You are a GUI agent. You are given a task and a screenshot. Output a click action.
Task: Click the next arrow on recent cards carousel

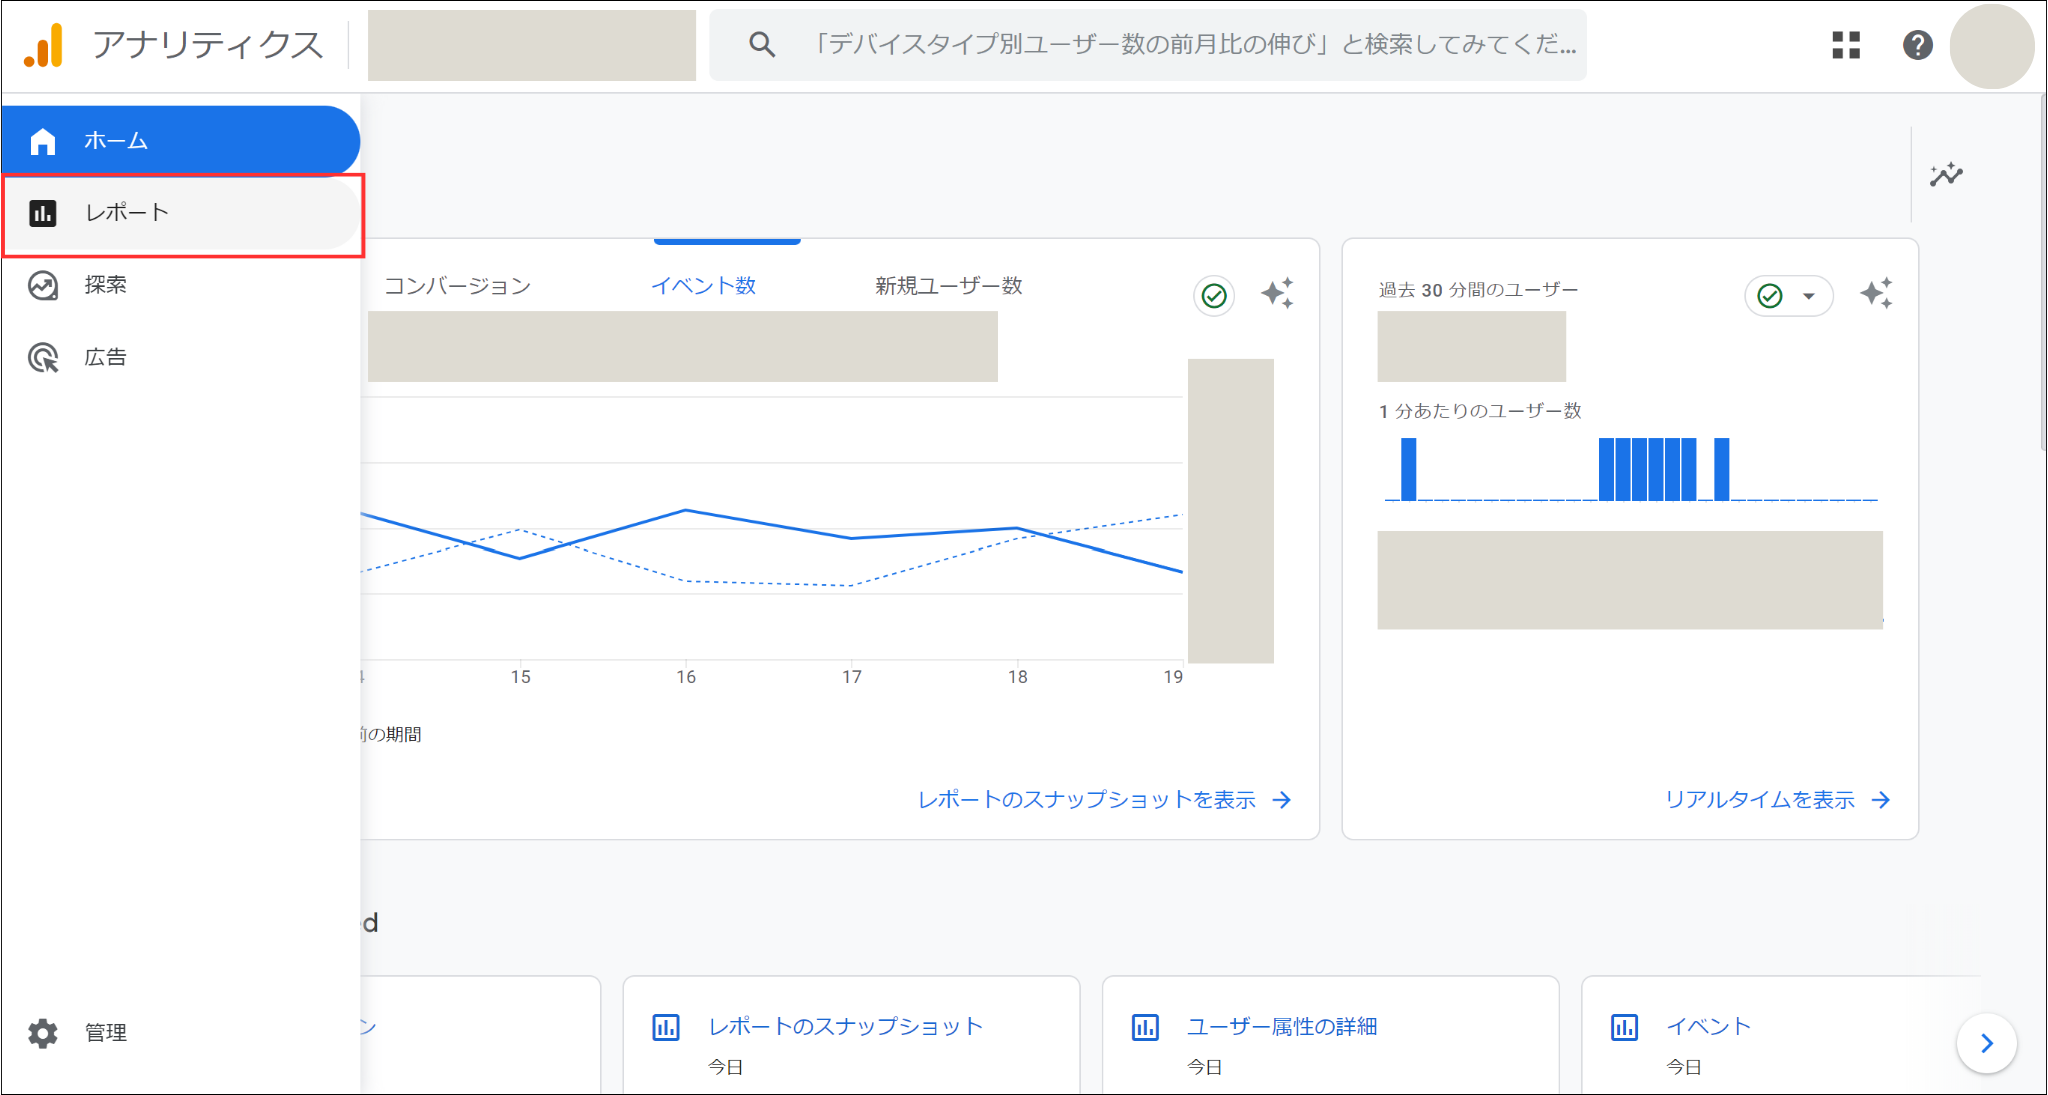[1986, 1043]
